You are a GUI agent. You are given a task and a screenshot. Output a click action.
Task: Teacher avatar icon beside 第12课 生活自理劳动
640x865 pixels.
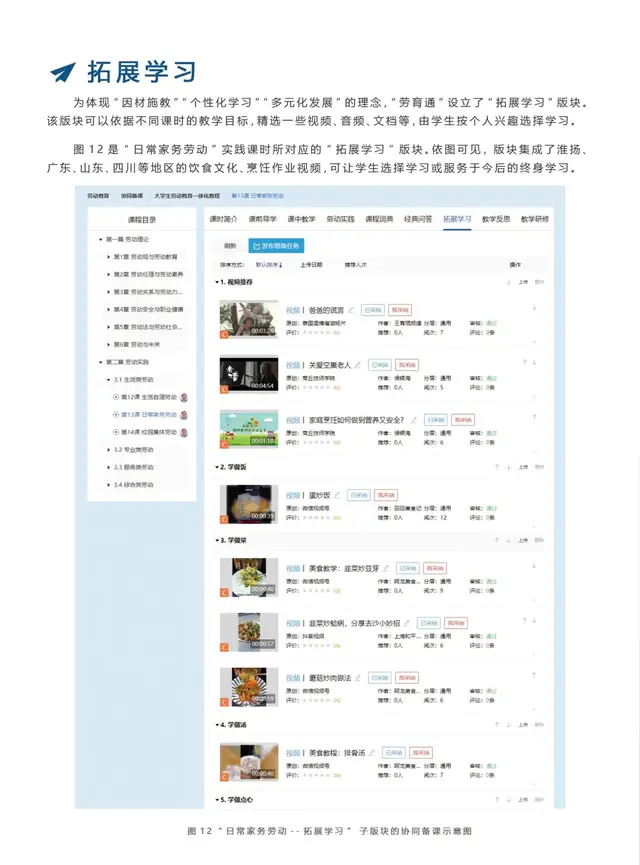(x=184, y=397)
